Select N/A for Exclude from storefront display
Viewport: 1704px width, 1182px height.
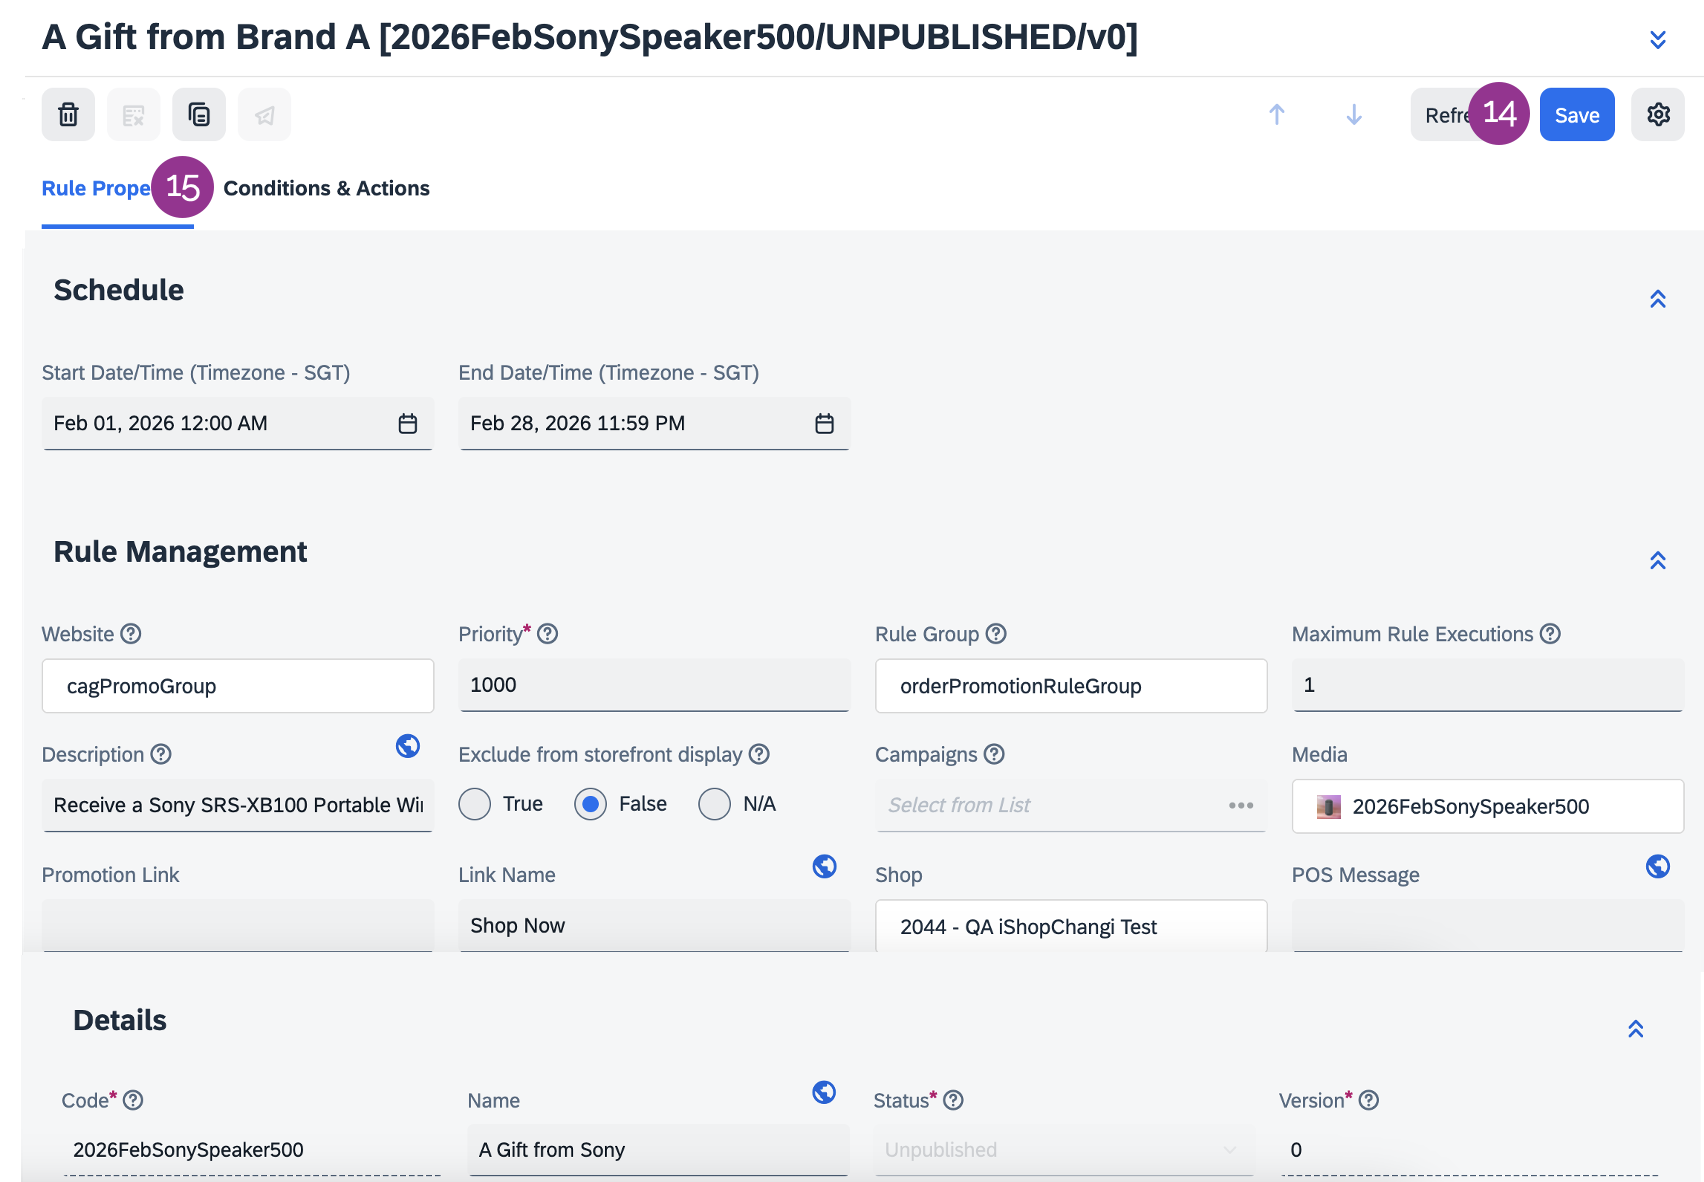click(x=715, y=804)
